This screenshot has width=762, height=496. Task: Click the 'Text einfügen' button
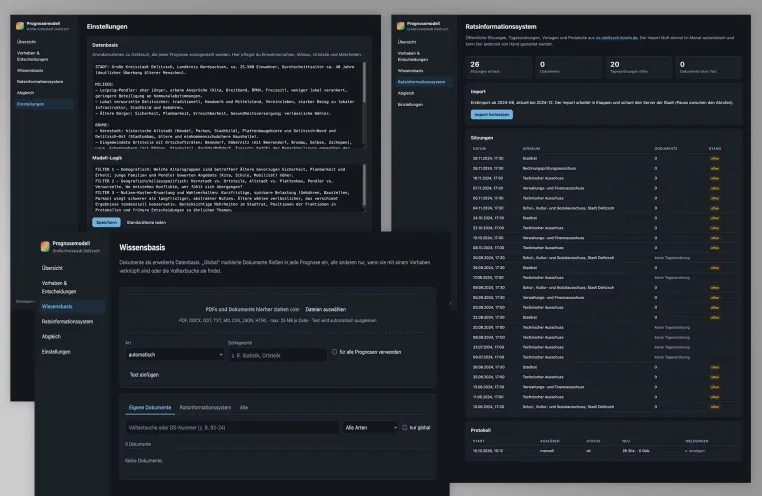click(144, 375)
